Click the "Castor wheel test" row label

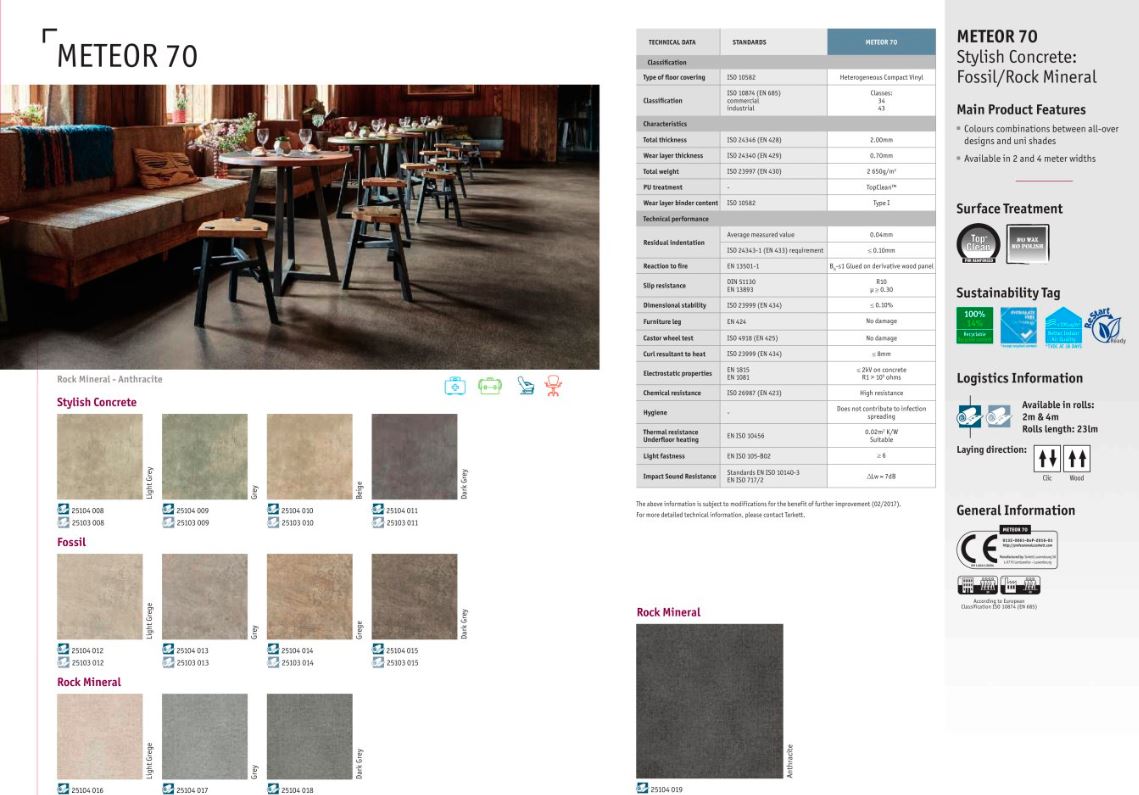pos(668,338)
